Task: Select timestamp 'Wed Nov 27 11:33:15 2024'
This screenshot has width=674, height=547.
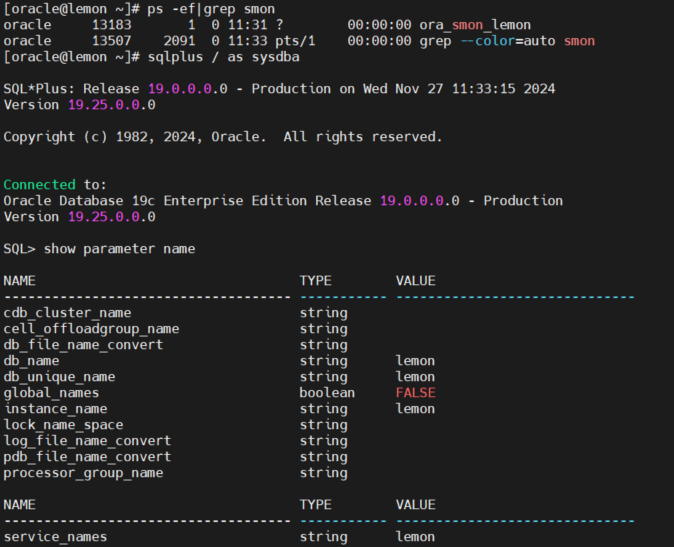Action: [x=459, y=89]
